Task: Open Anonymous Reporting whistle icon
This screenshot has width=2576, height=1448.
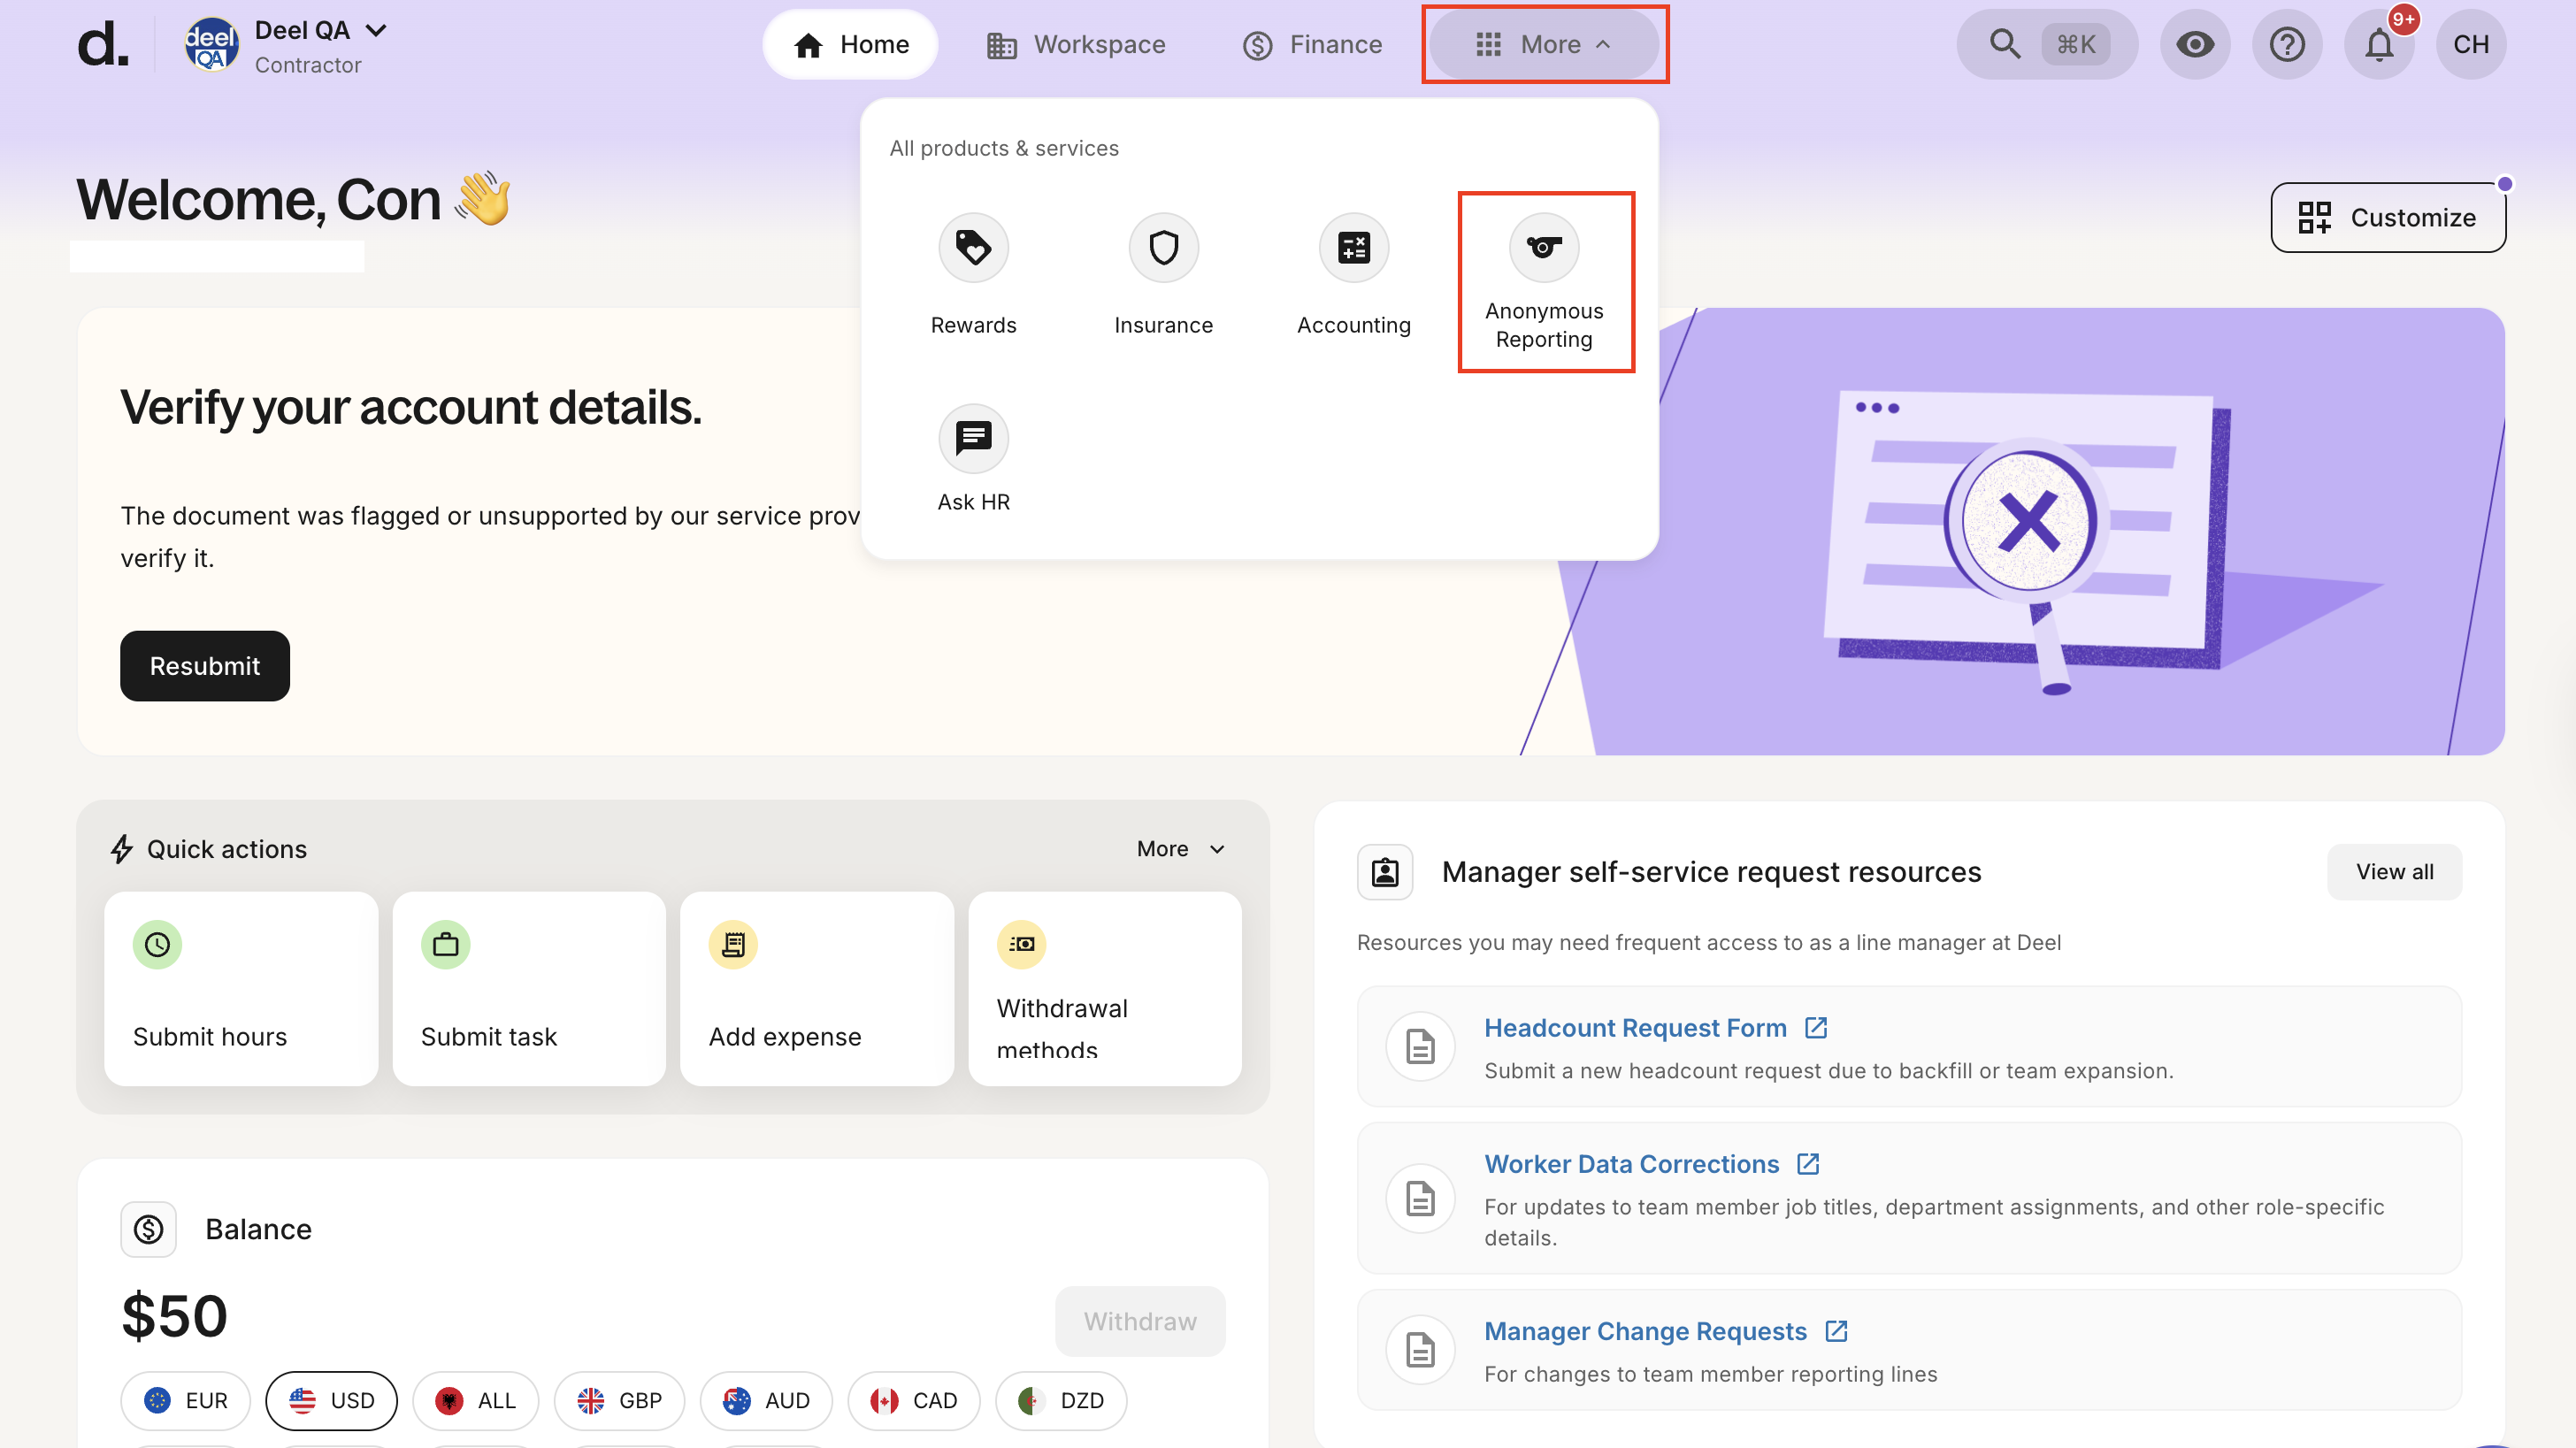Action: pyautogui.click(x=1543, y=247)
